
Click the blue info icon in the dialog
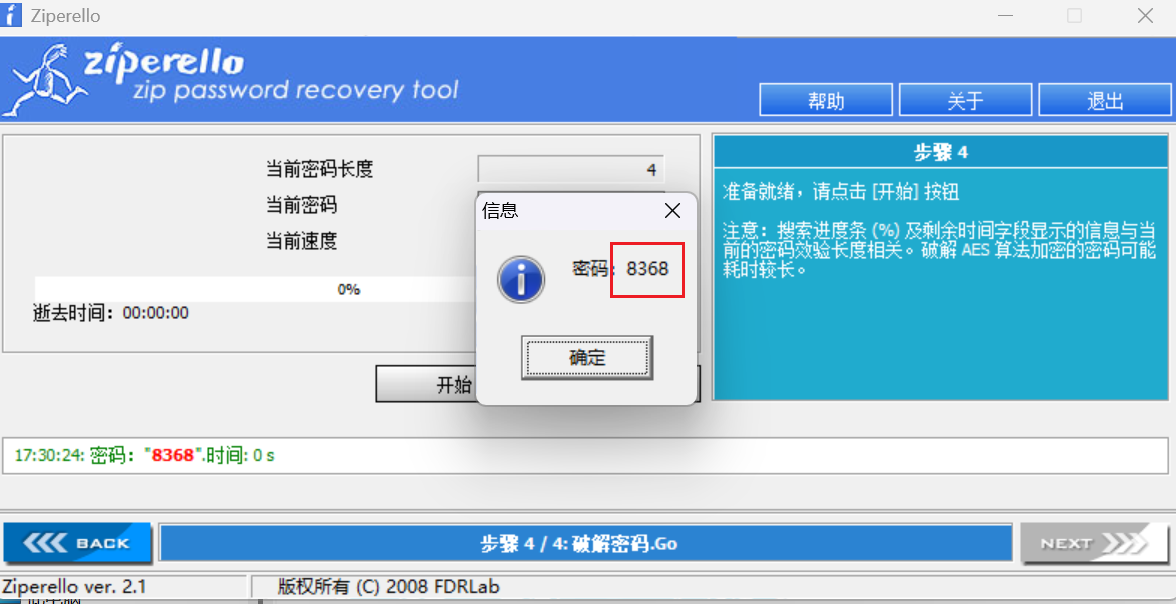pyautogui.click(x=521, y=280)
